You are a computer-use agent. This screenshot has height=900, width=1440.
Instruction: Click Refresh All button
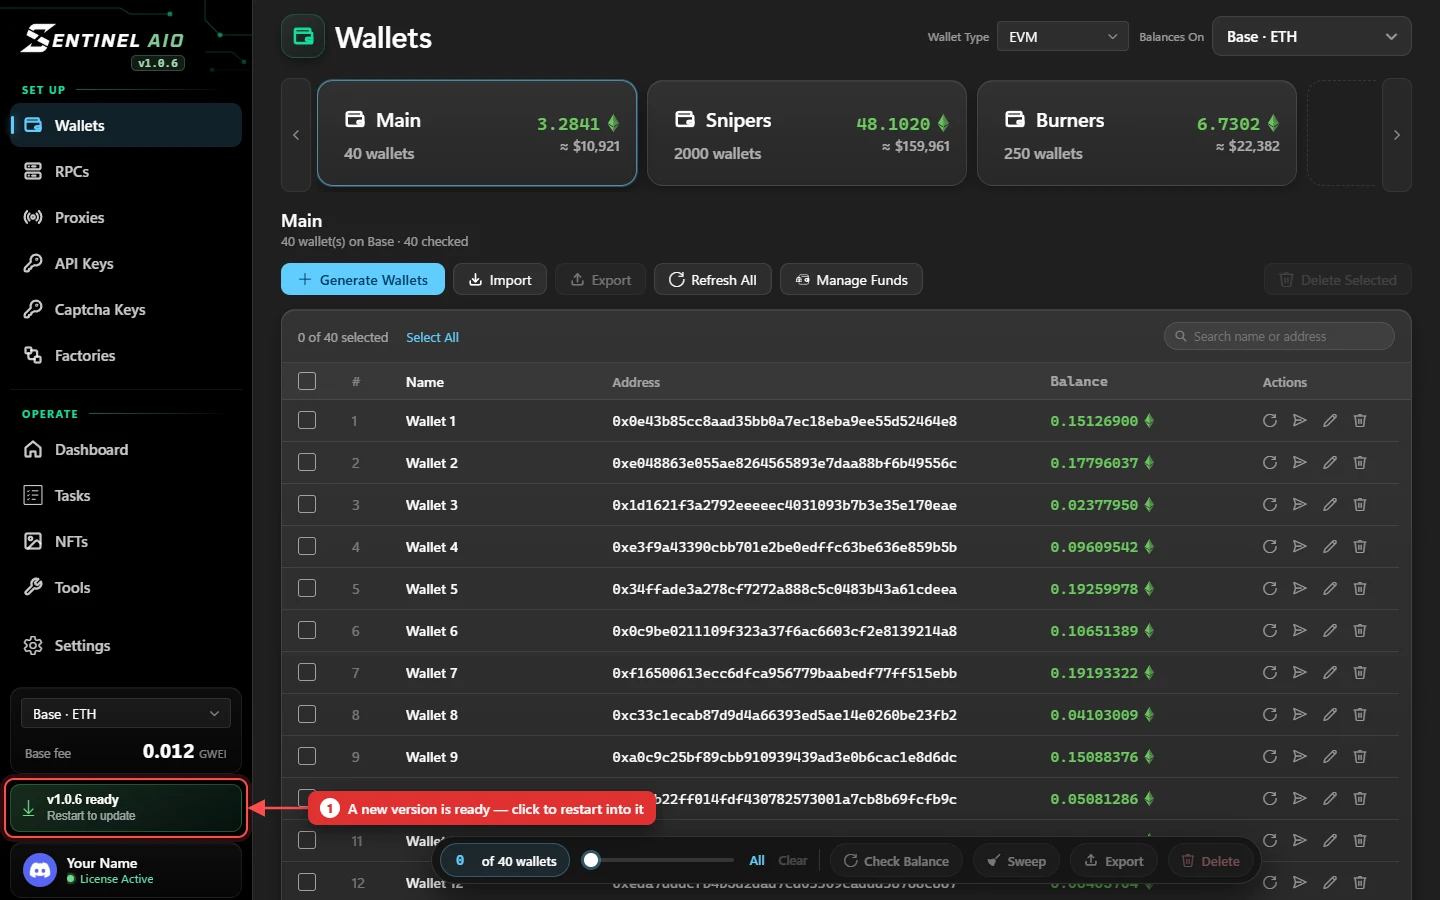[713, 280]
